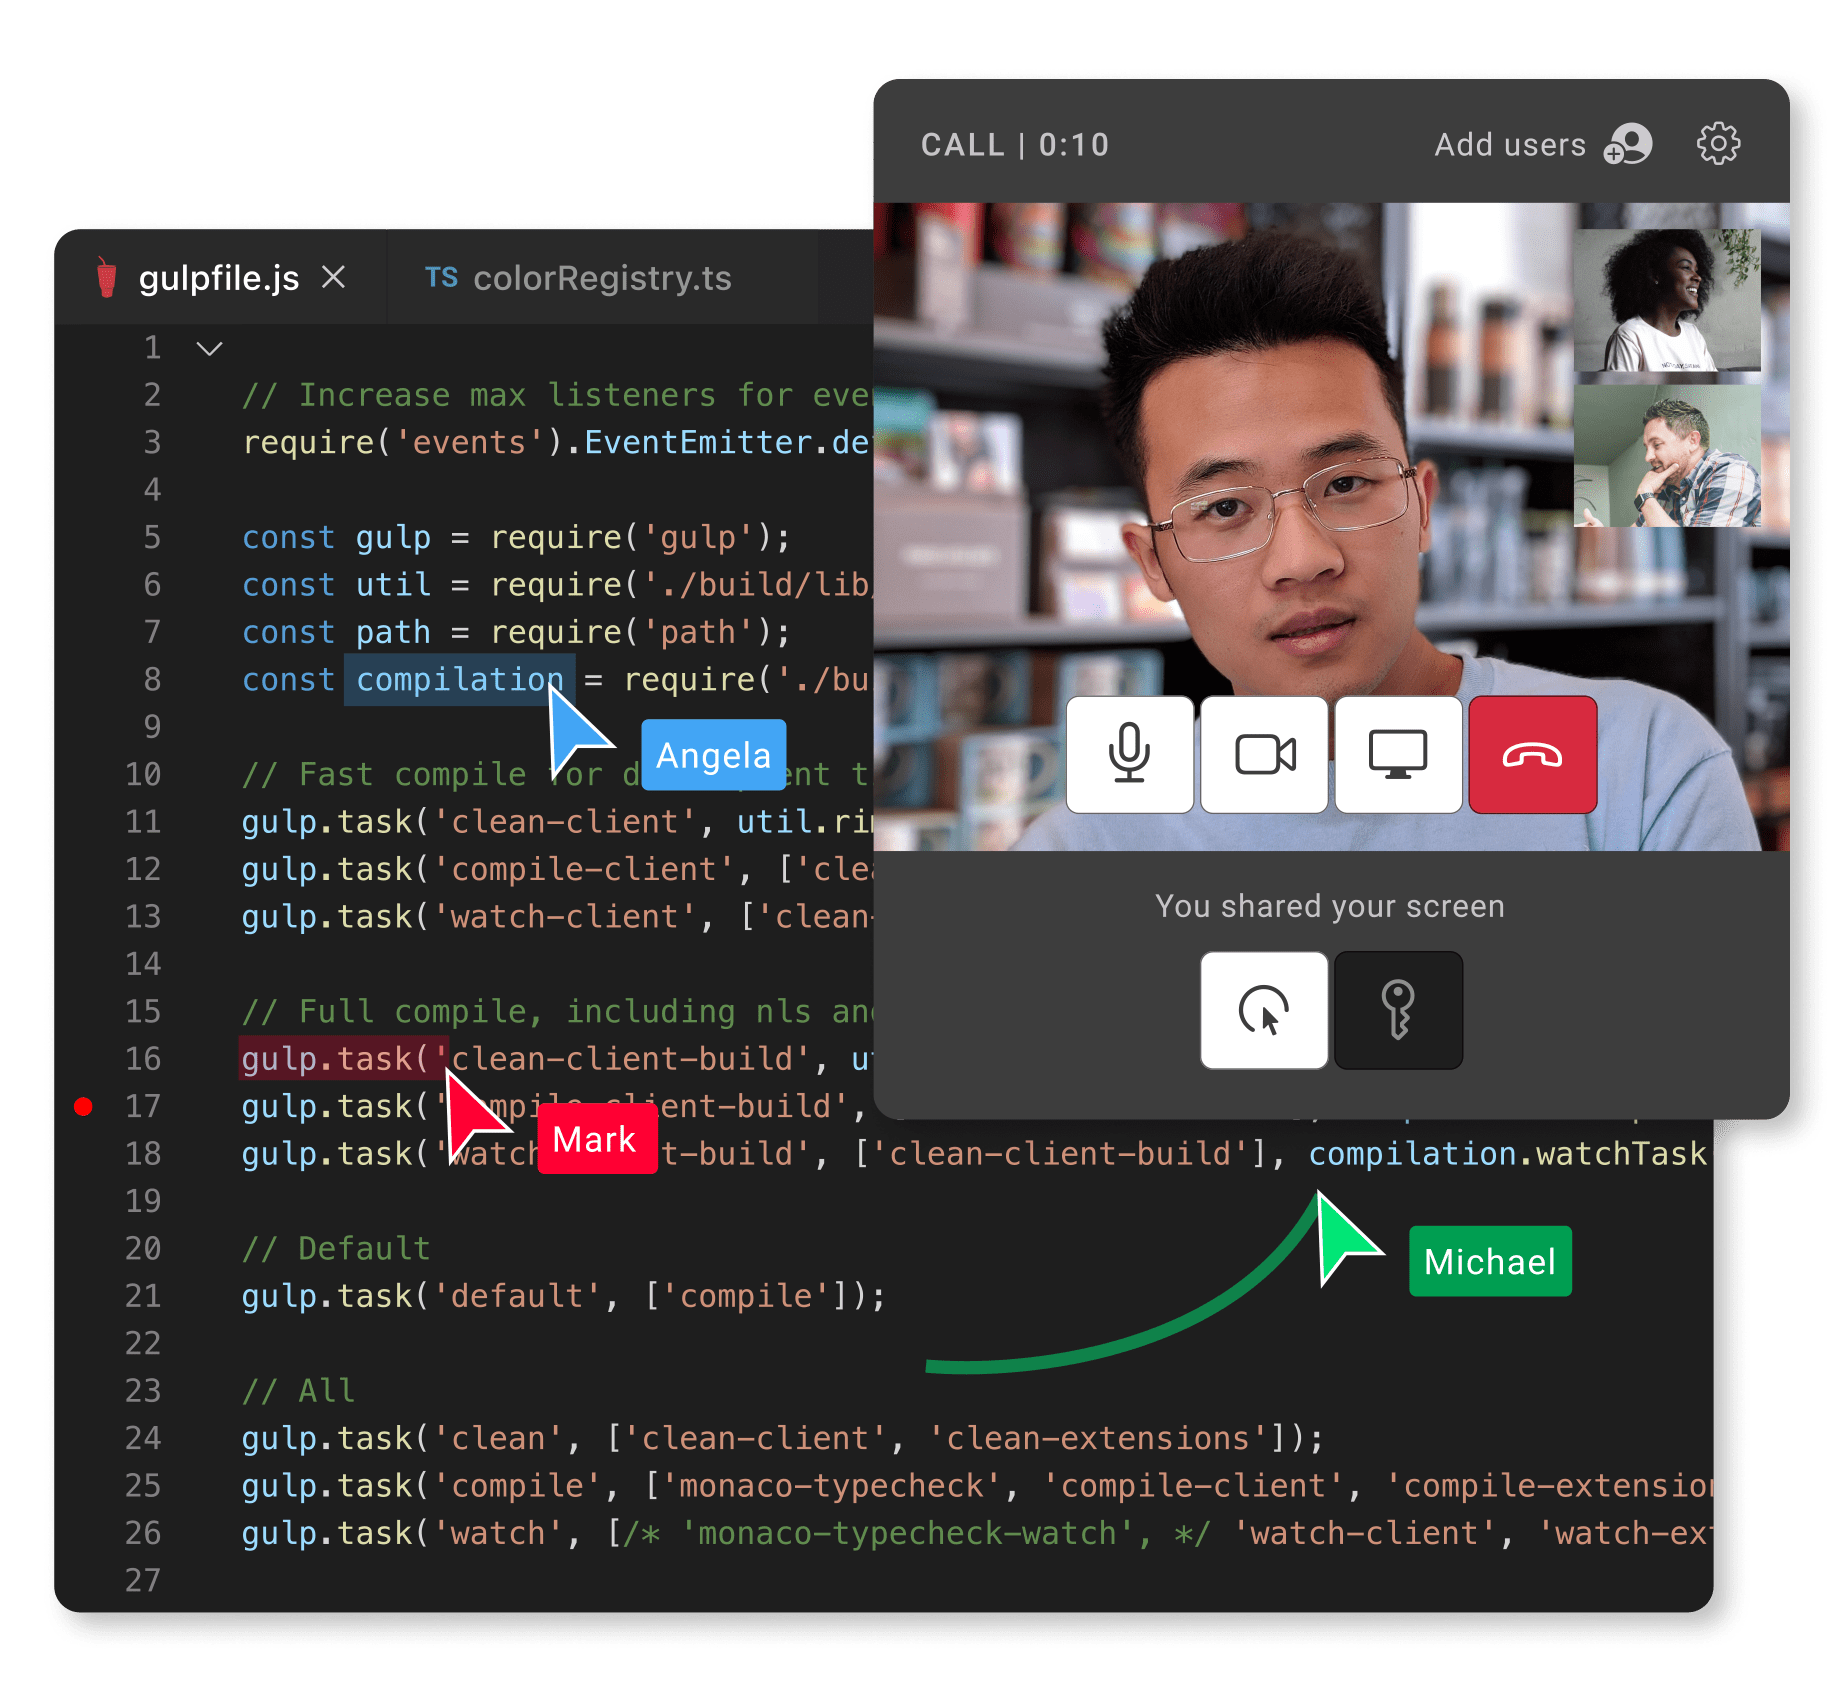Viewport: 1840px width, 1702px height.
Task: Click Angela's blue cursor label
Action: tap(713, 755)
